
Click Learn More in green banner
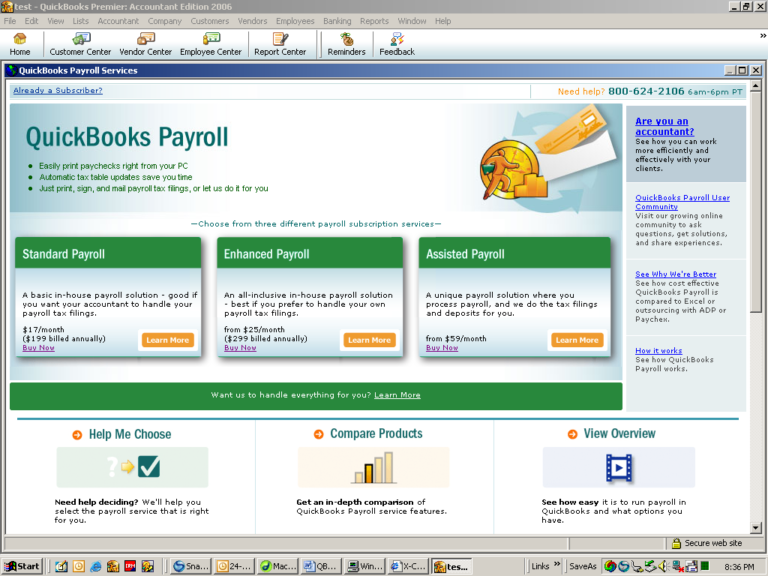coord(397,395)
